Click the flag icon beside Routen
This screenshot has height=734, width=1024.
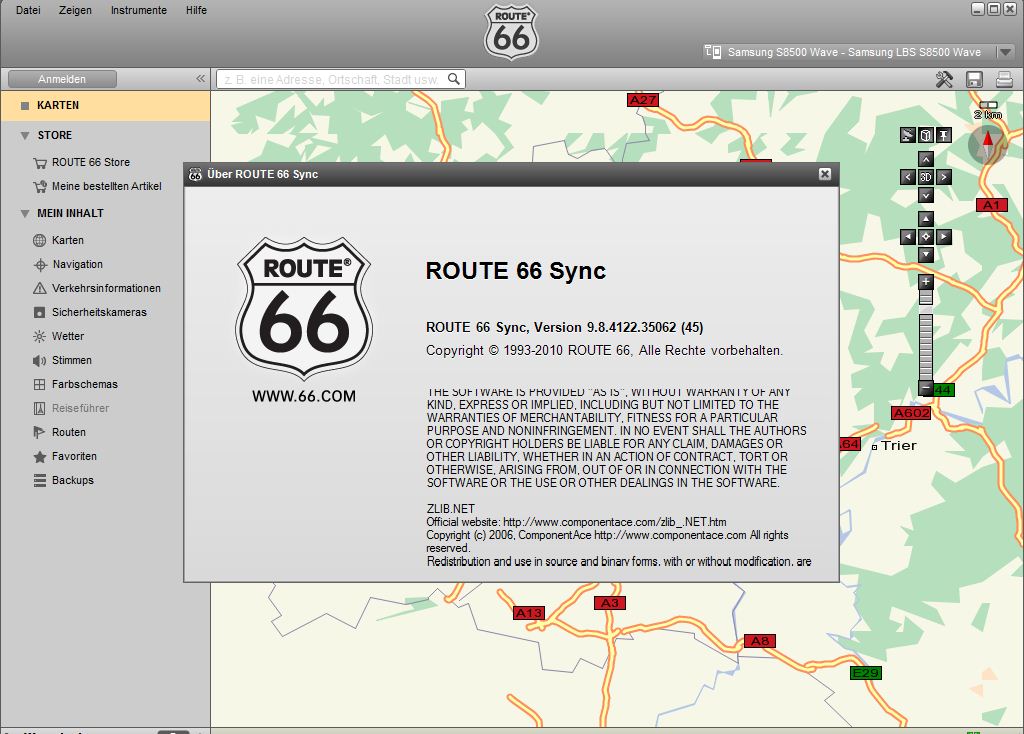pyautogui.click(x=40, y=432)
